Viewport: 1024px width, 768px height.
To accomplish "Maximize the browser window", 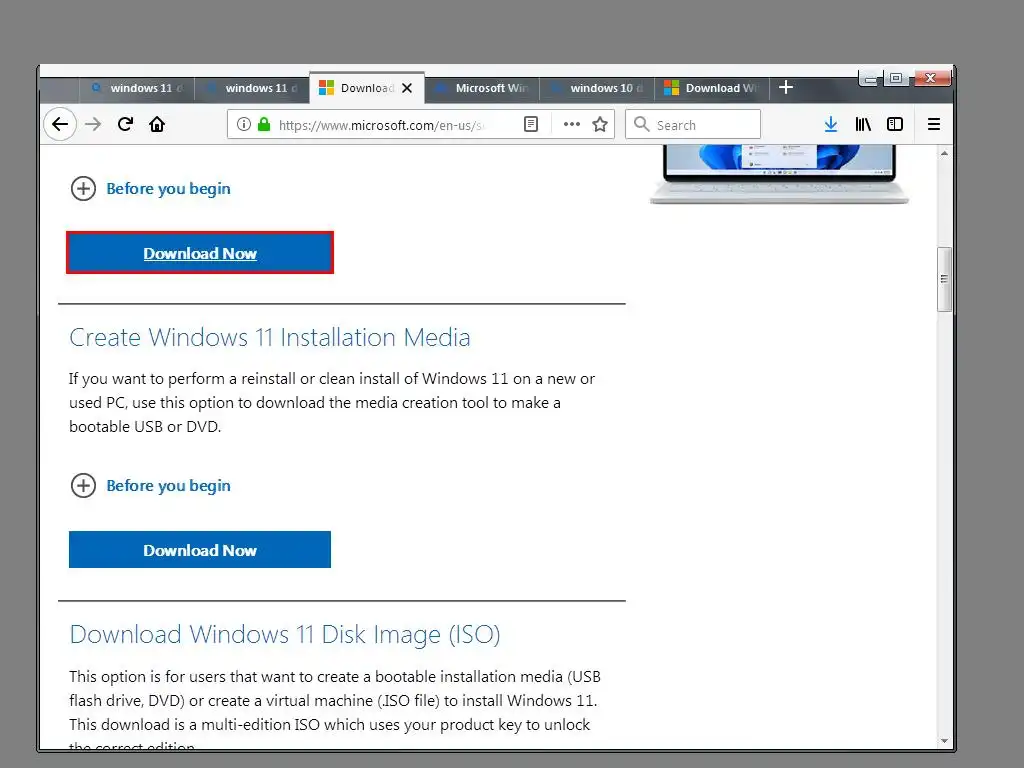I will [896, 78].
